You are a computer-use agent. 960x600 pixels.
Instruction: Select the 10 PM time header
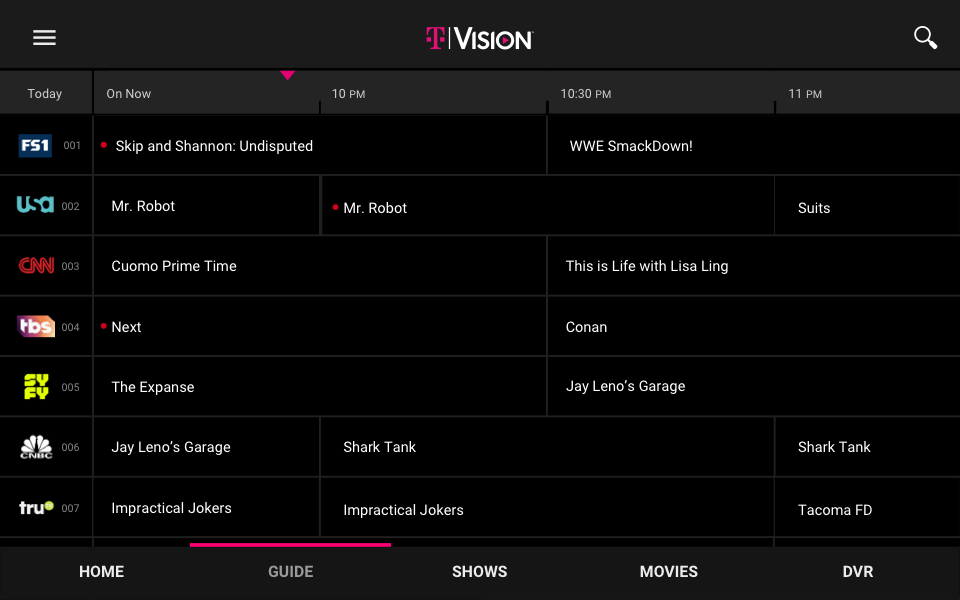348,94
